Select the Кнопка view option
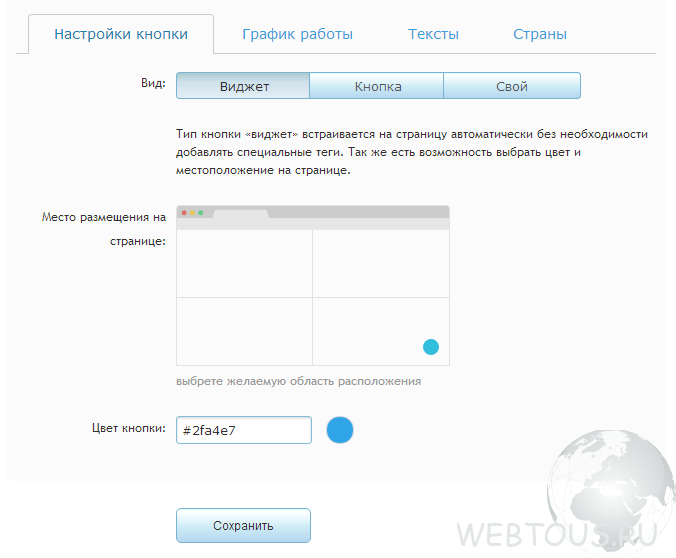Image resolution: width=676 pixels, height=558 pixels. point(377,86)
